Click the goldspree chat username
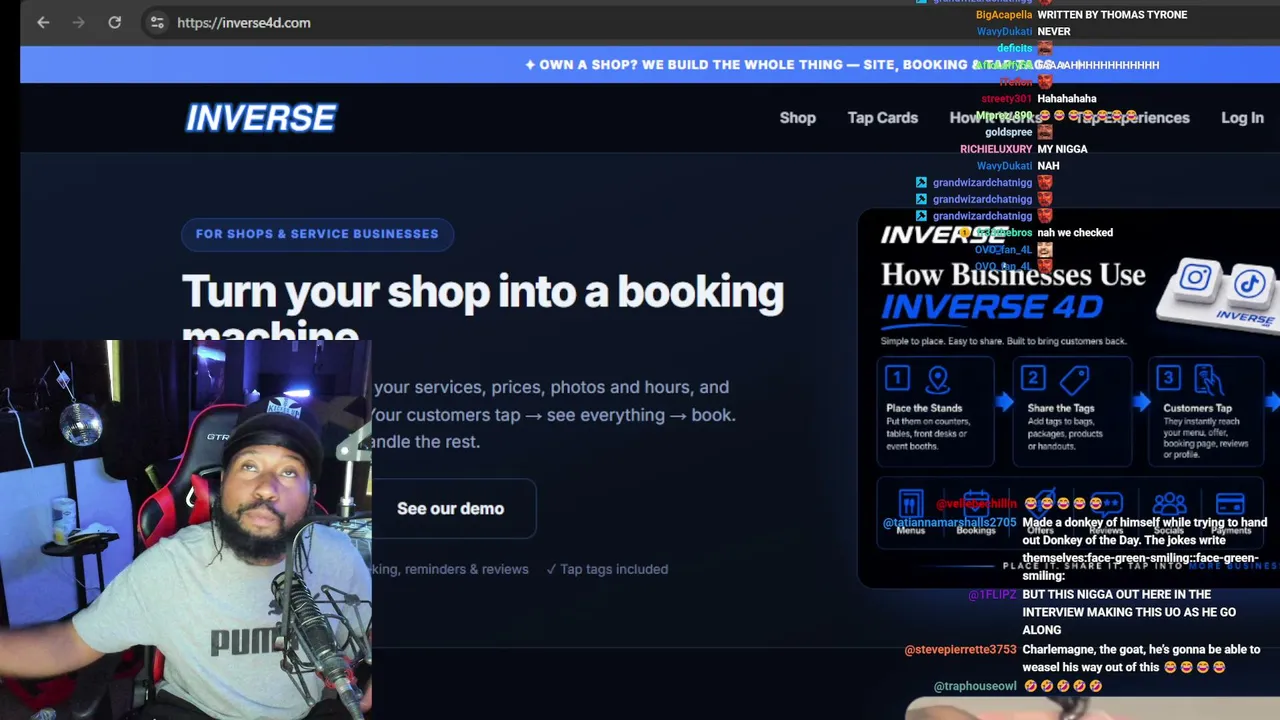 click(x=1008, y=132)
